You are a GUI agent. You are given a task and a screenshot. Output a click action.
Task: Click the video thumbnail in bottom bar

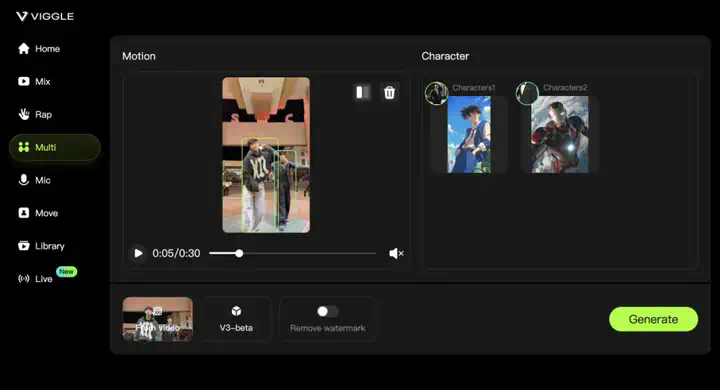coord(158,319)
